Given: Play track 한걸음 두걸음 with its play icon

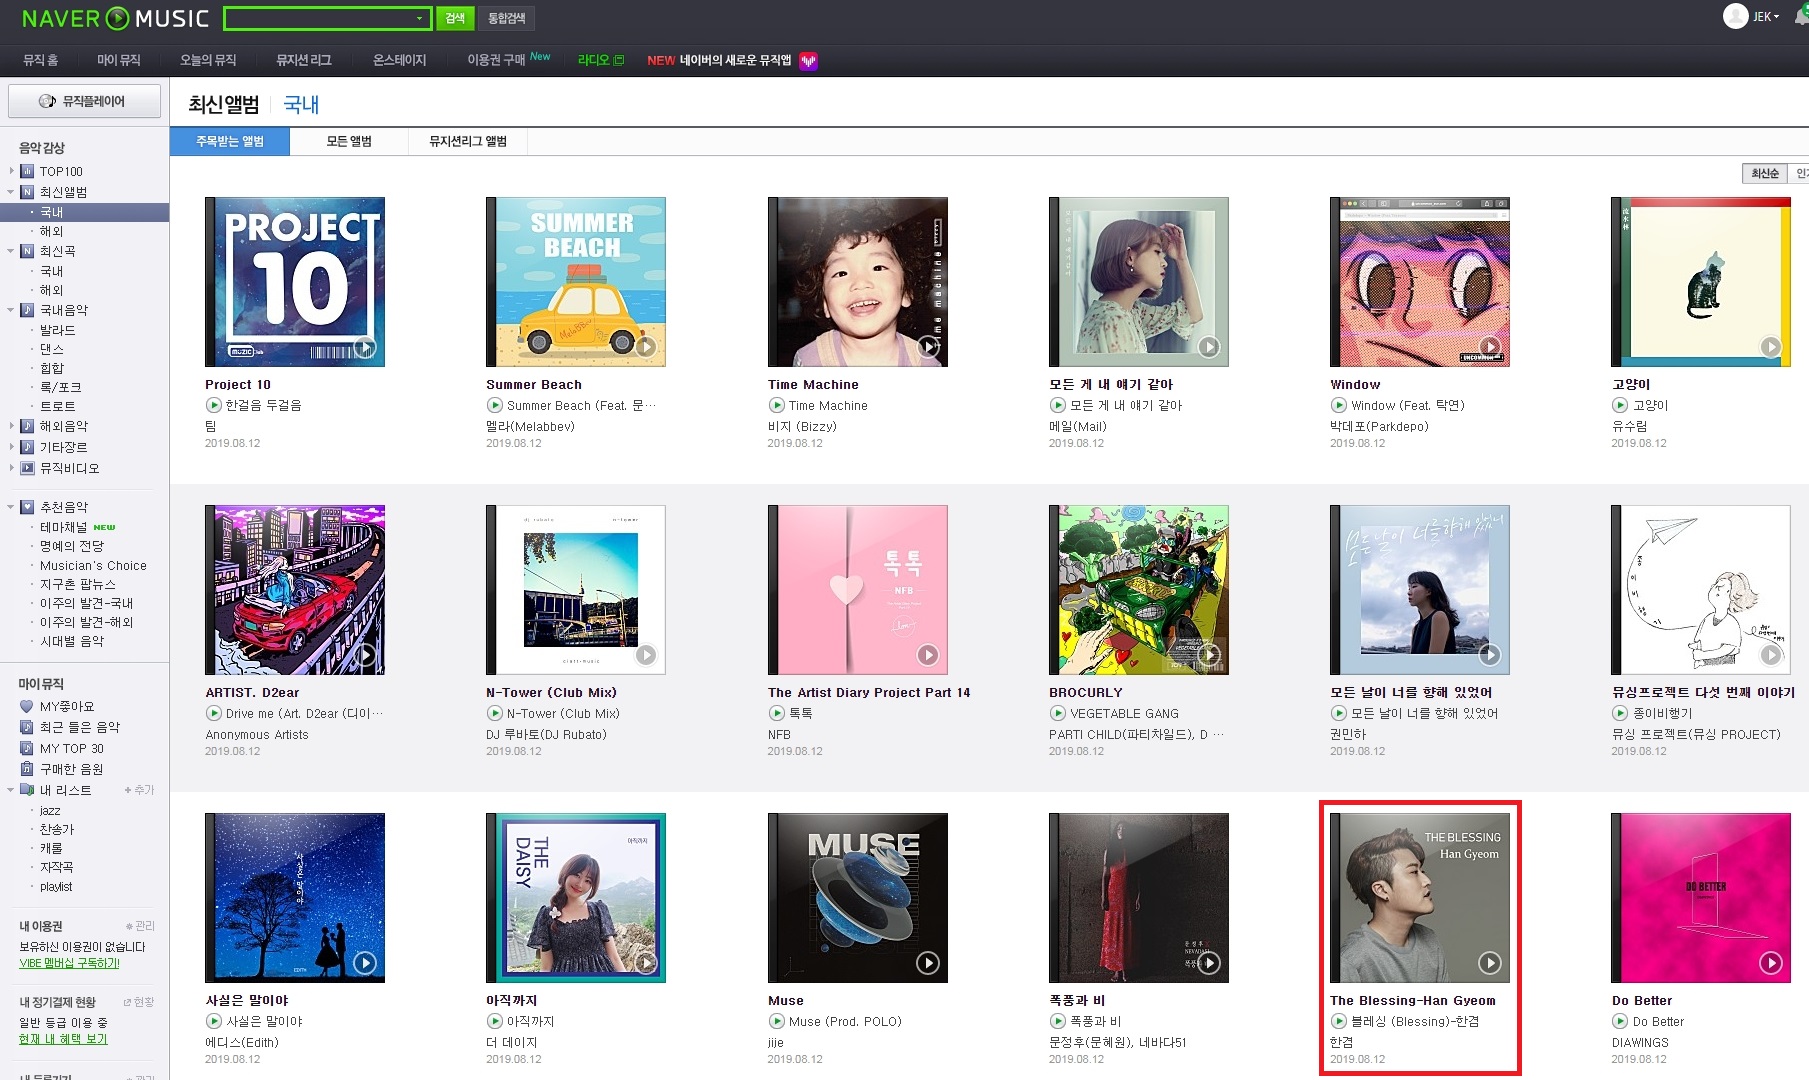Looking at the screenshot, I should 213,405.
